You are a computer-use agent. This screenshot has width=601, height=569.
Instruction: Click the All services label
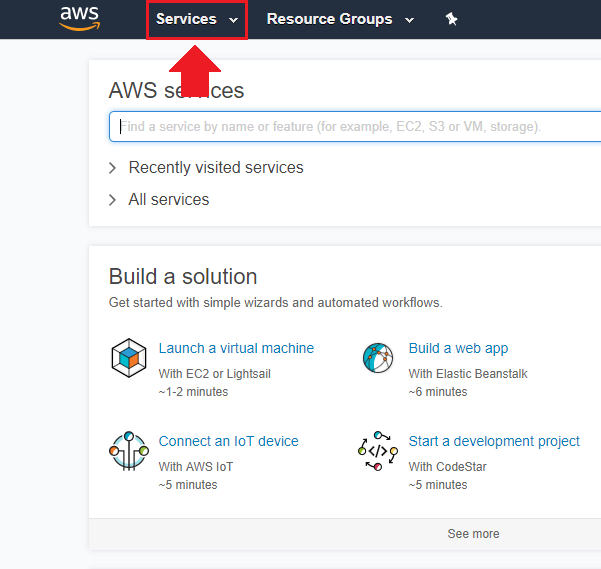tap(169, 200)
